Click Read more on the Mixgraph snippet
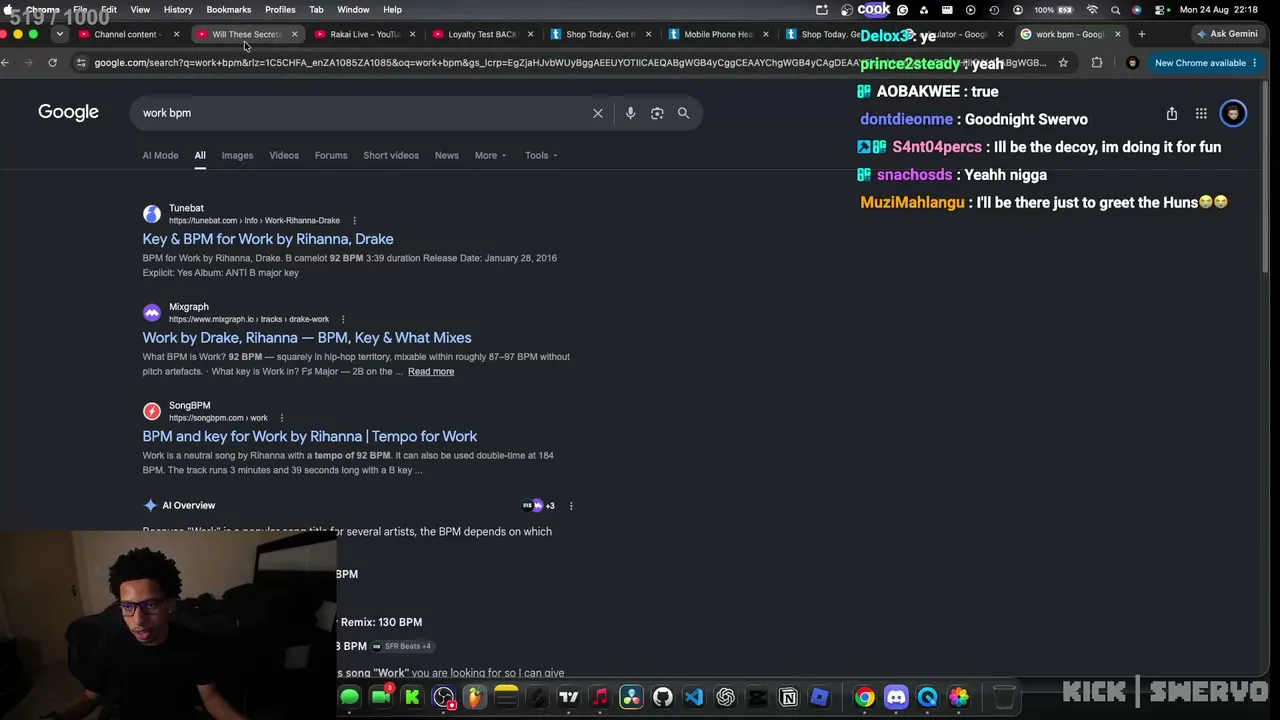Screen dimensions: 1280x720 click(431, 372)
